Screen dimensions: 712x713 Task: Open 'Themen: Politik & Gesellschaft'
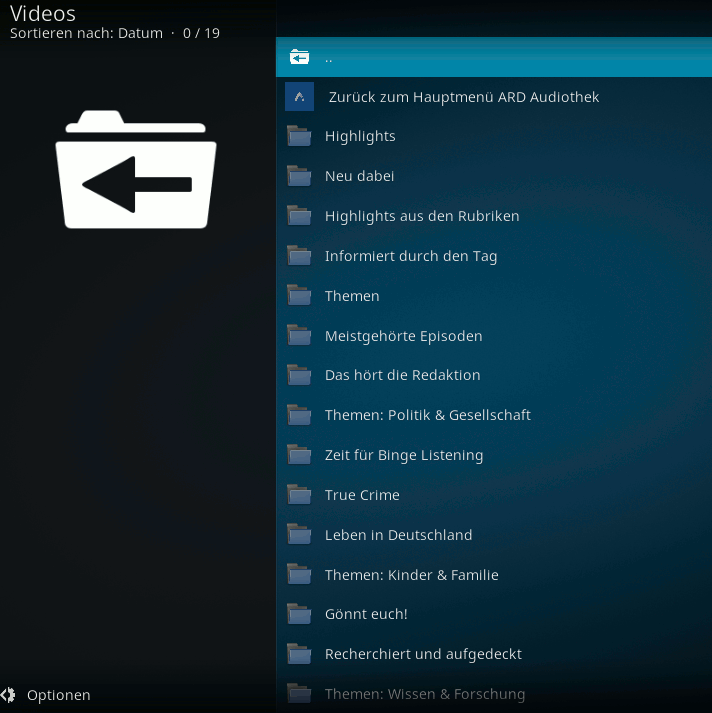[427, 415]
